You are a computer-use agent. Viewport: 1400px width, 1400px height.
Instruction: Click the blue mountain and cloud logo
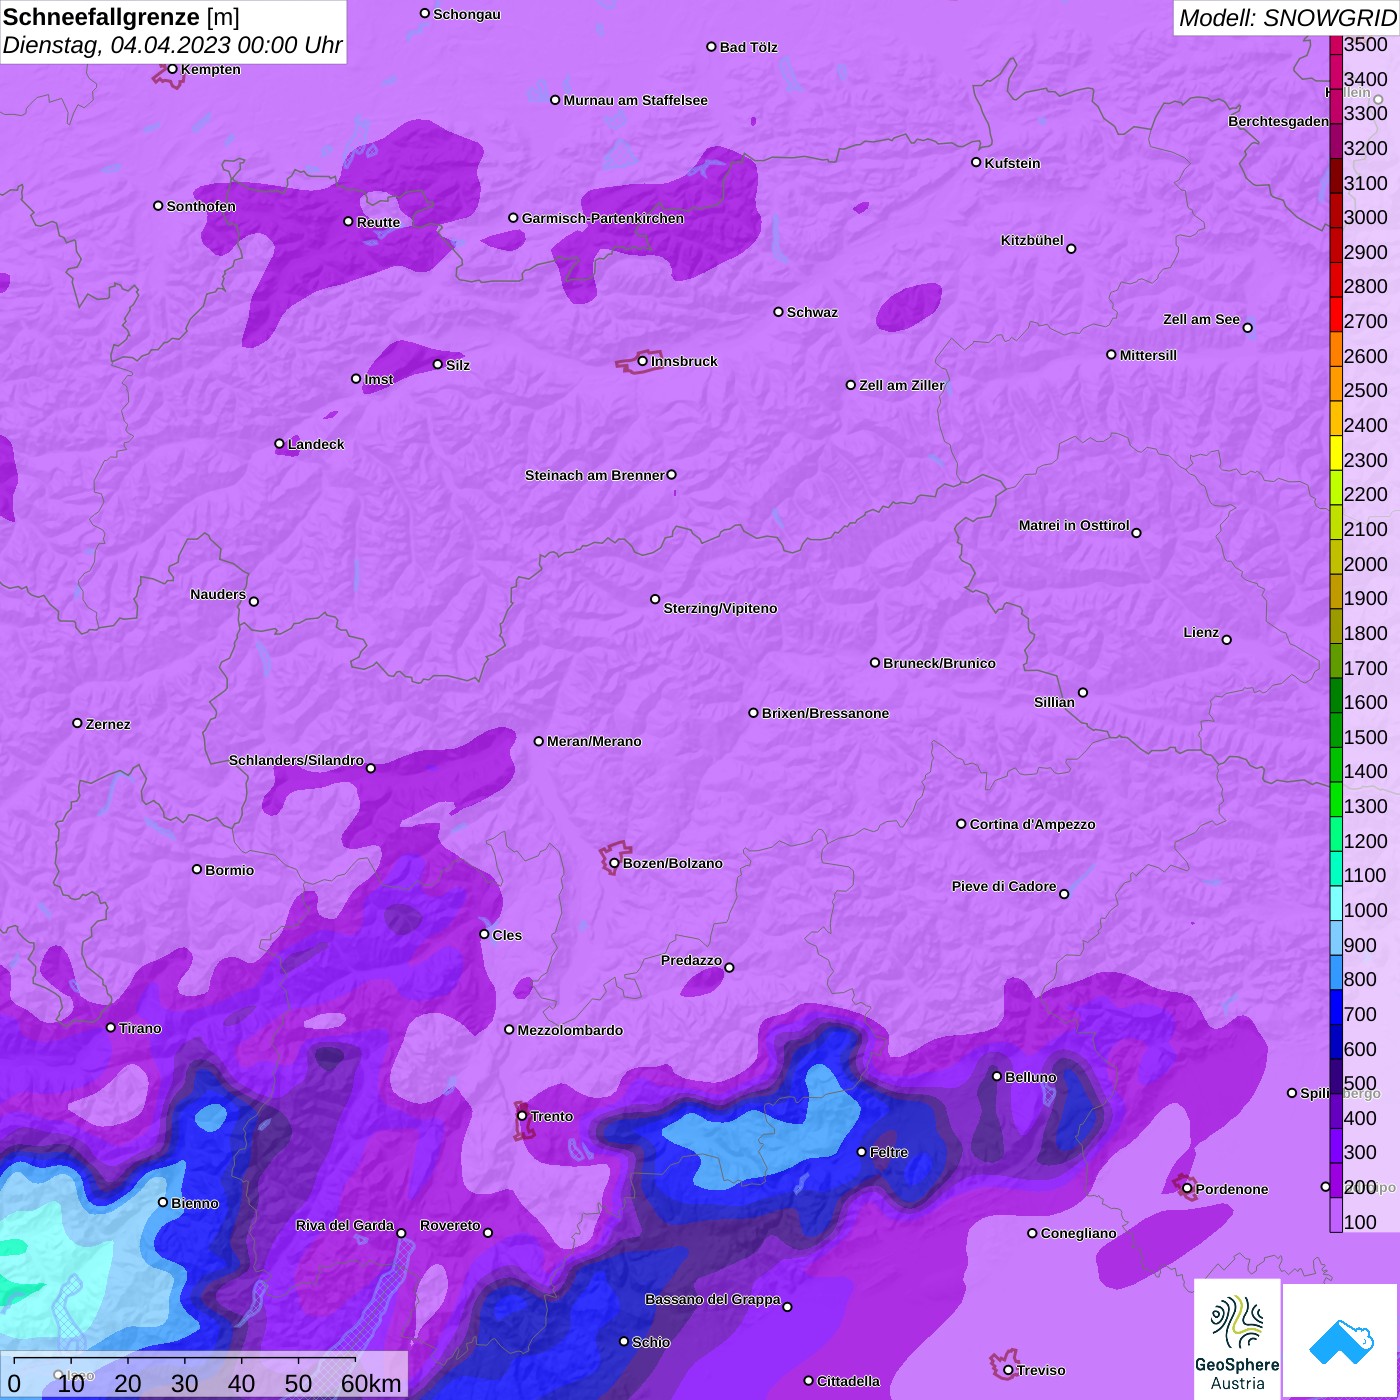1341,1340
